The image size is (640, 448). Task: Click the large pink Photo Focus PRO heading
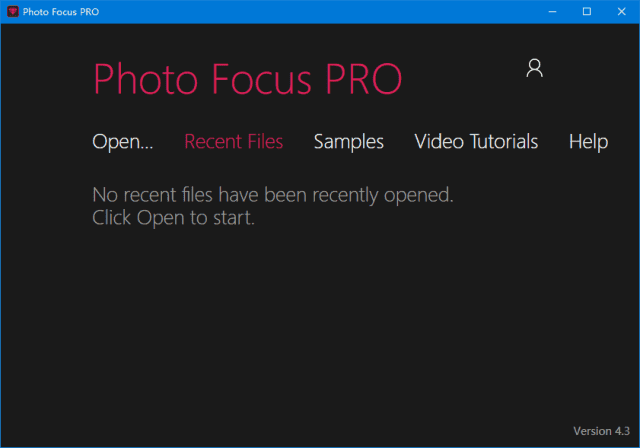(x=247, y=79)
